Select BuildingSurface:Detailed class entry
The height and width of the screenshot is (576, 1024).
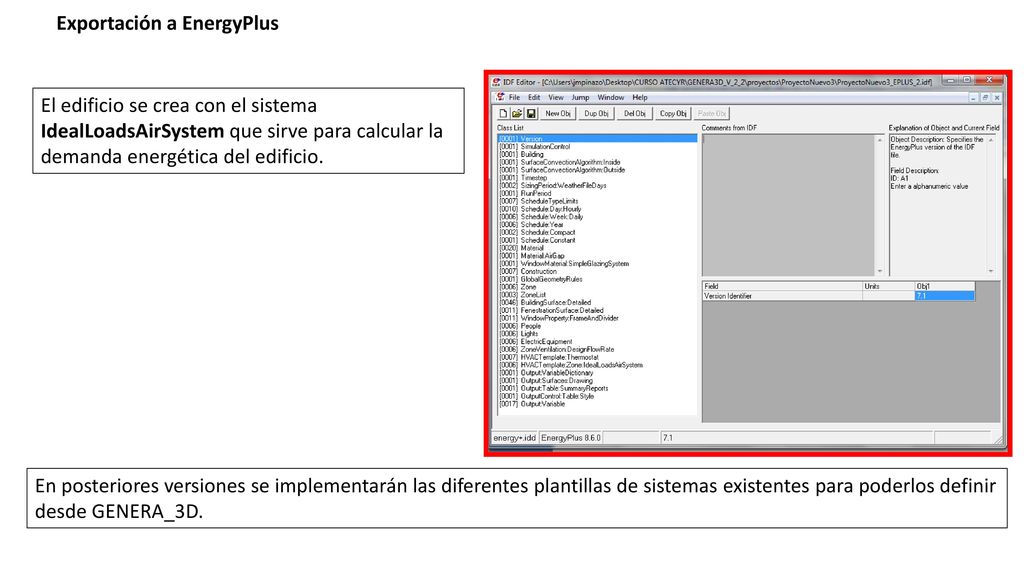point(545,302)
